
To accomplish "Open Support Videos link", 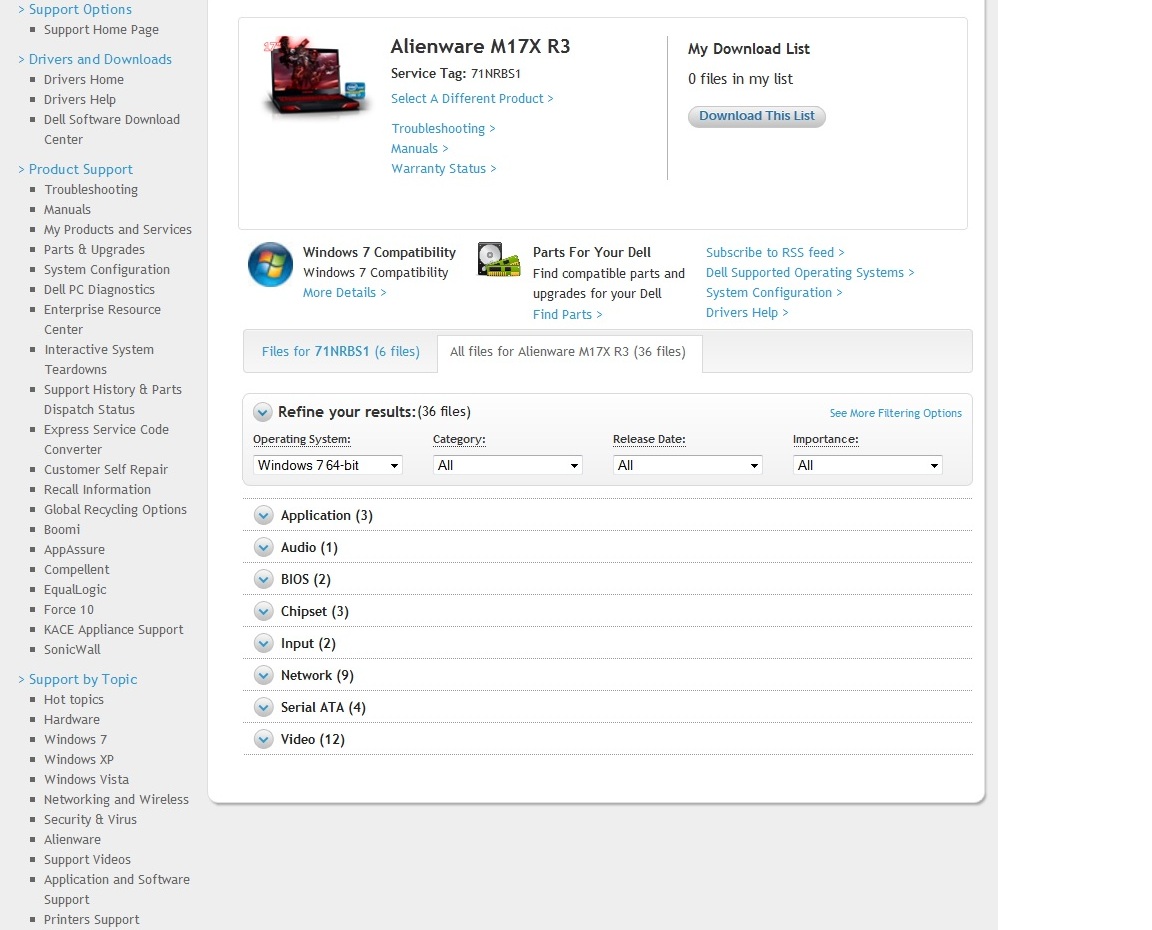I will click(x=87, y=859).
